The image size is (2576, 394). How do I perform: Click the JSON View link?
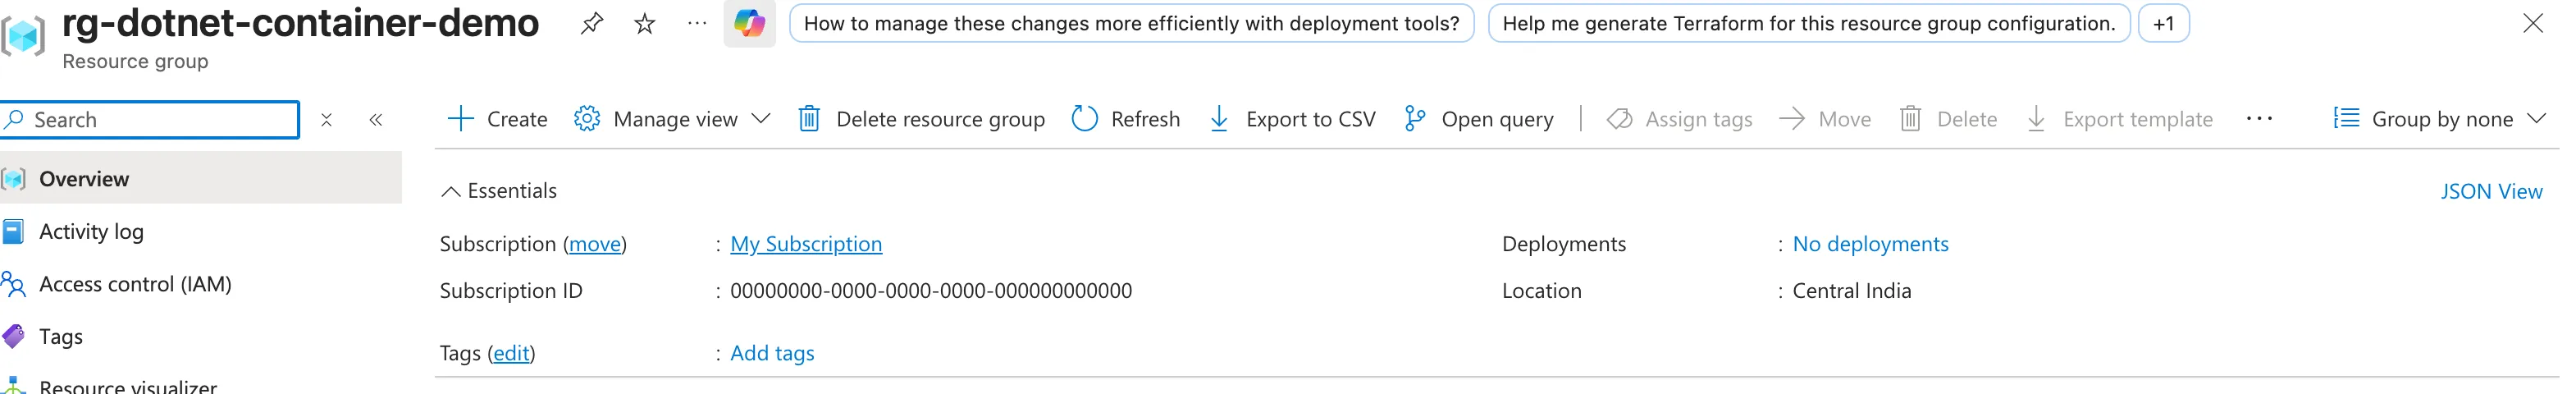pyautogui.click(x=2491, y=191)
